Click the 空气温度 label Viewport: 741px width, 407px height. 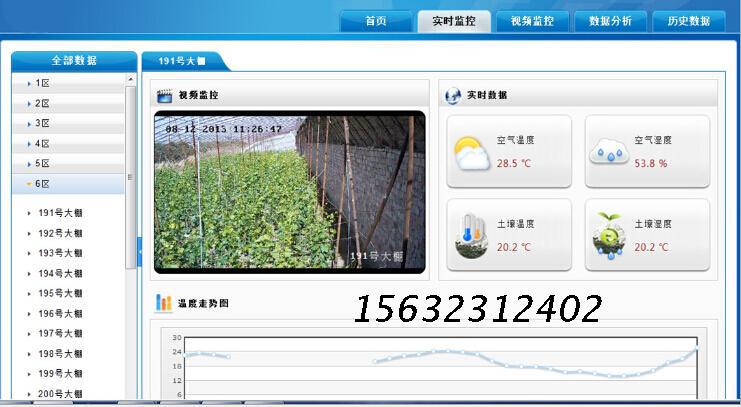coord(515,140)
